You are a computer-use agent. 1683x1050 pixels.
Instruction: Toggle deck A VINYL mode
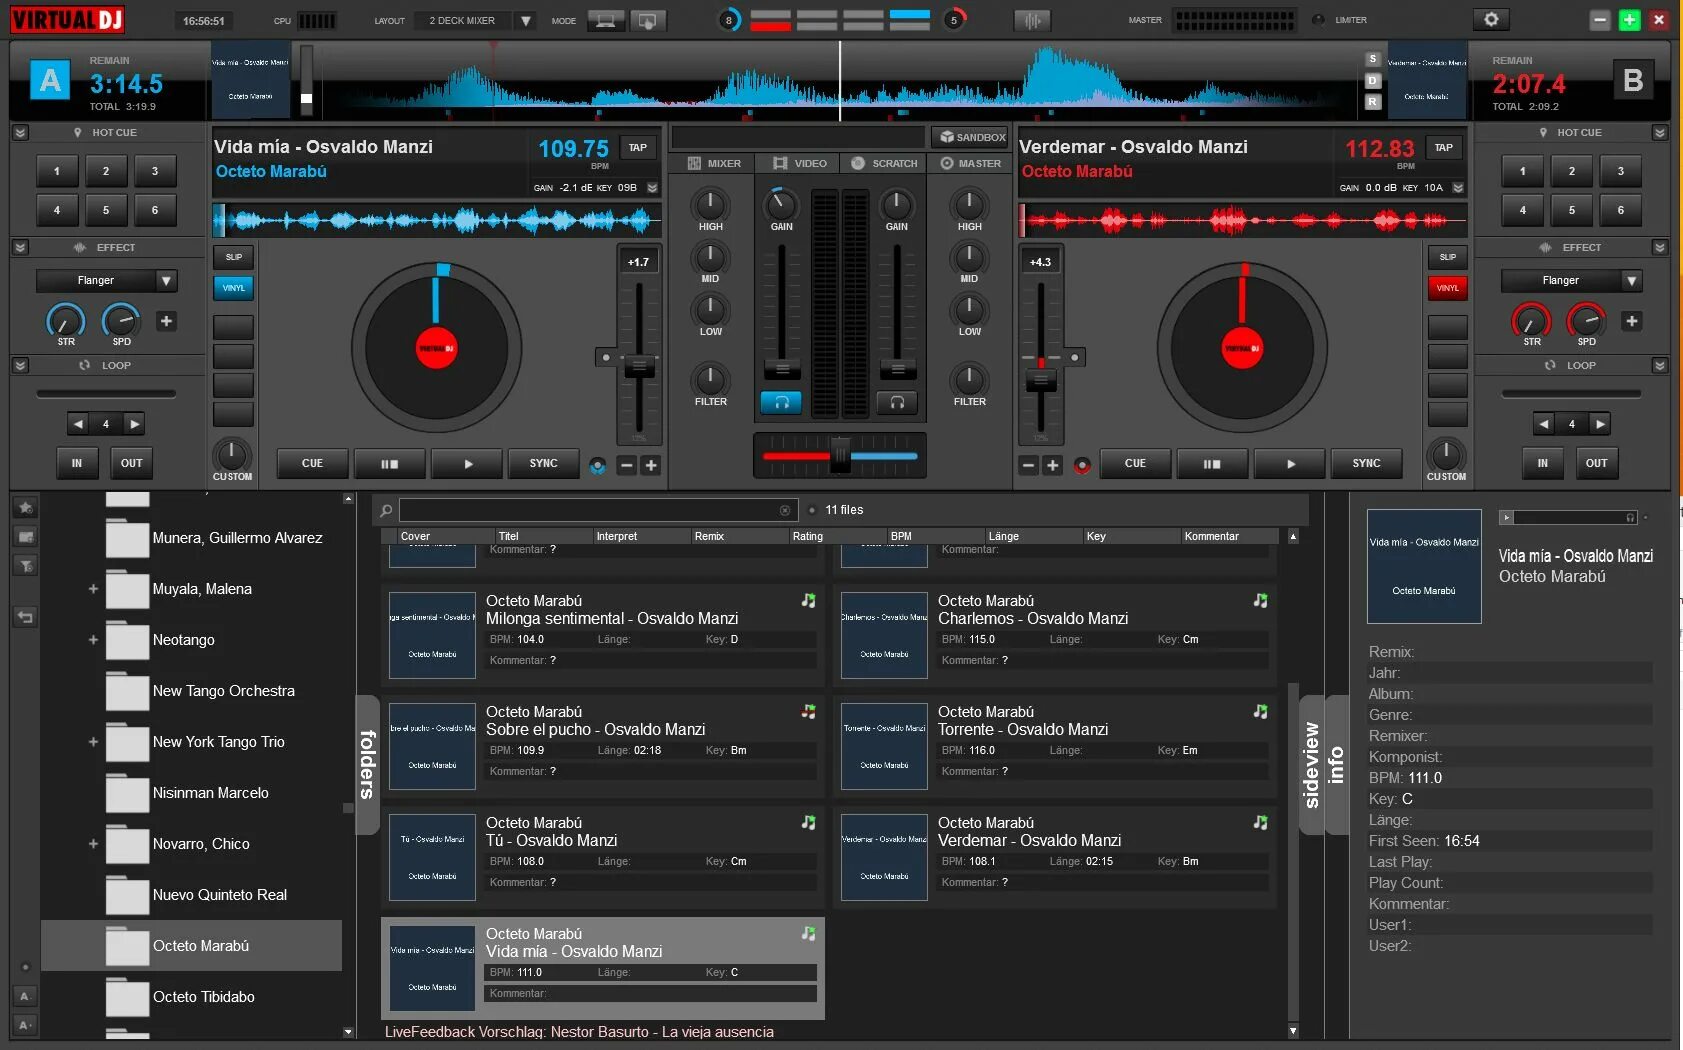tap(233, 288)
